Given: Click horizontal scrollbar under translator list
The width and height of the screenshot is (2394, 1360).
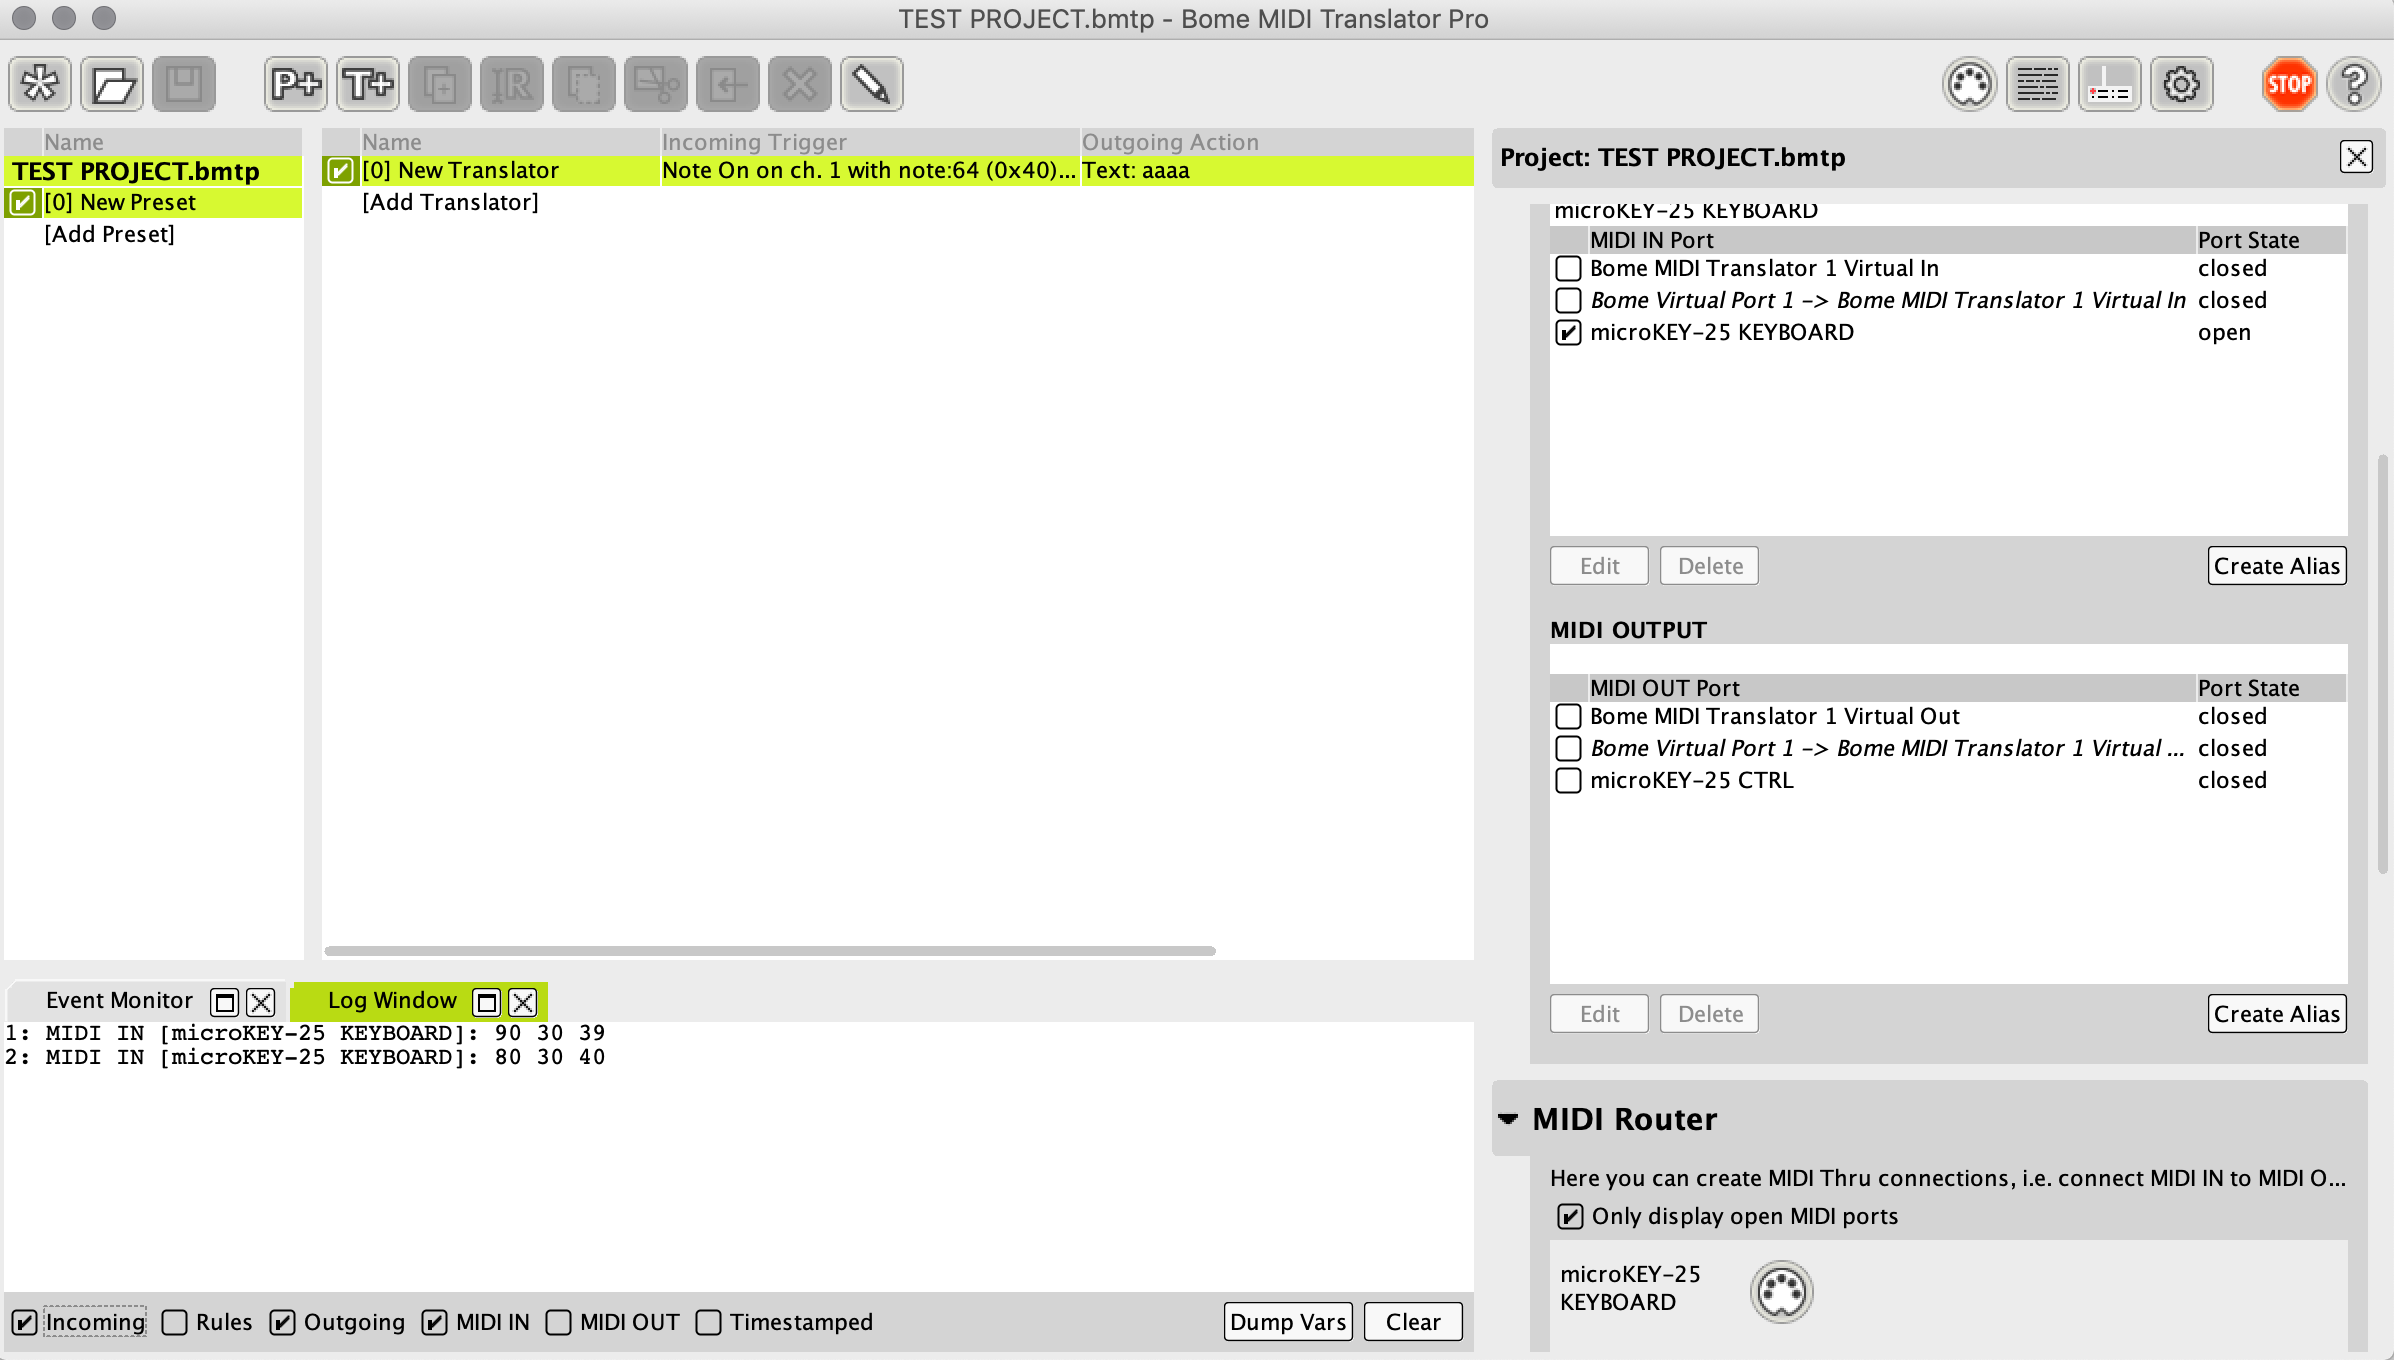Looking at the screenshot, I should (x=770, y=951).
